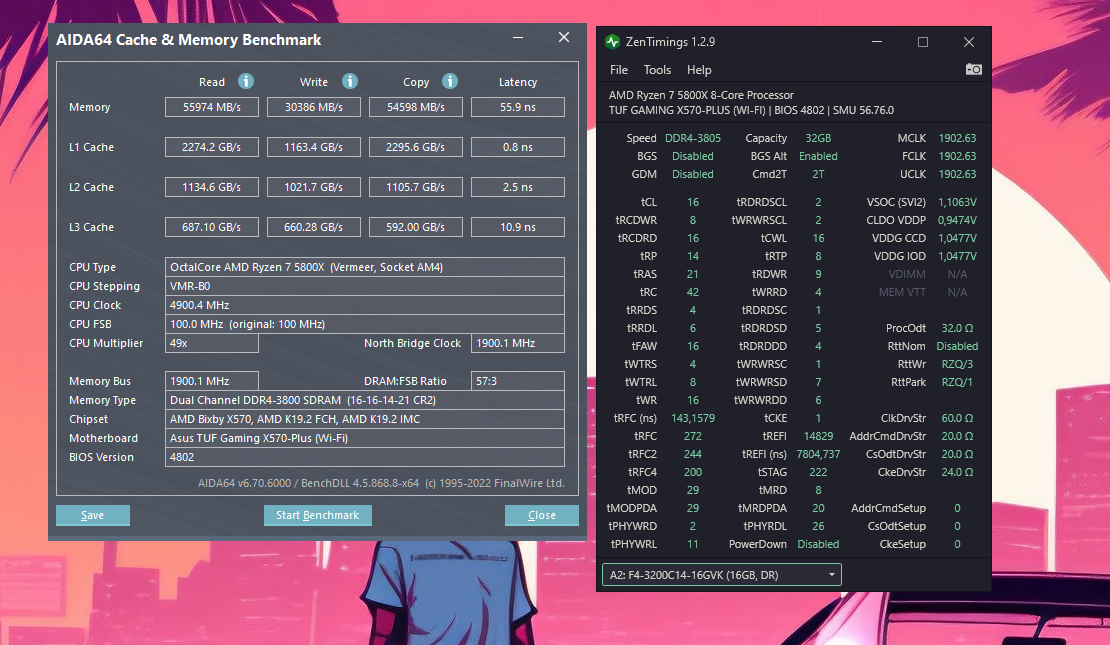
Task: Start the AIDA64 benchmark
Action: [317, 515]
